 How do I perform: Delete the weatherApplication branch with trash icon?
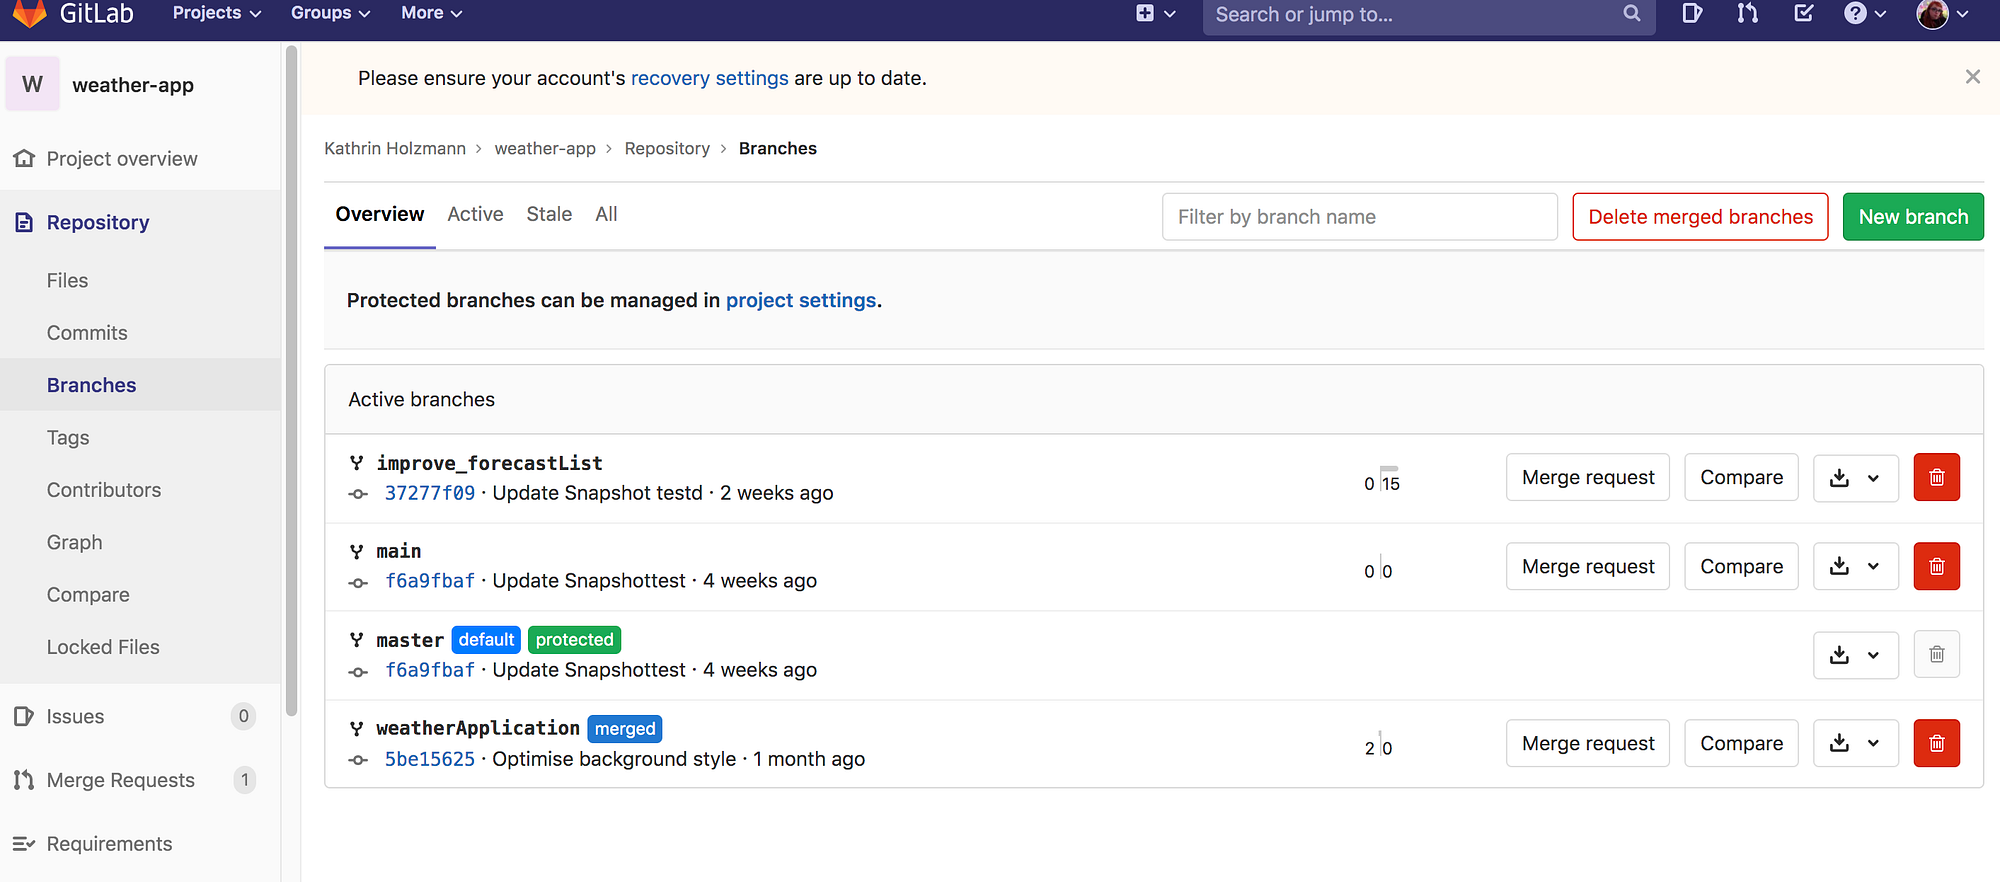click(x=1936, y=743)
